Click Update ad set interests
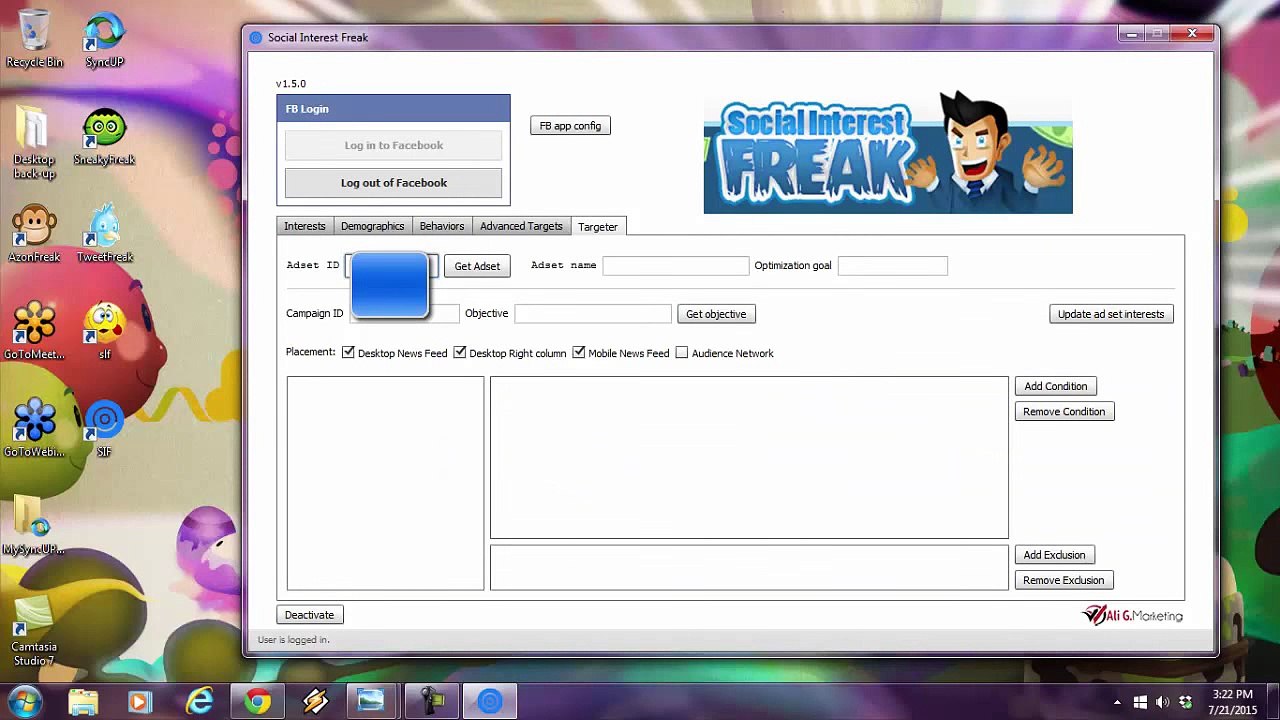The image size is (1280, 720). [1111, 314]
